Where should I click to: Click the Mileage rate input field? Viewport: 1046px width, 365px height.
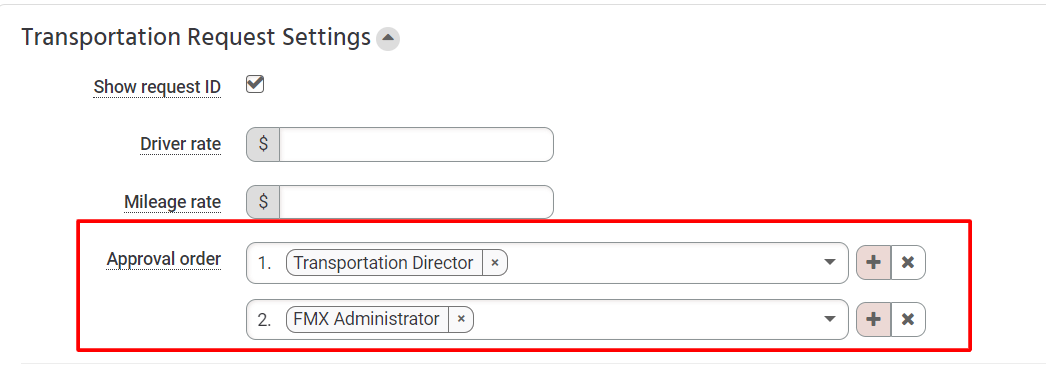tap(416, 202)
